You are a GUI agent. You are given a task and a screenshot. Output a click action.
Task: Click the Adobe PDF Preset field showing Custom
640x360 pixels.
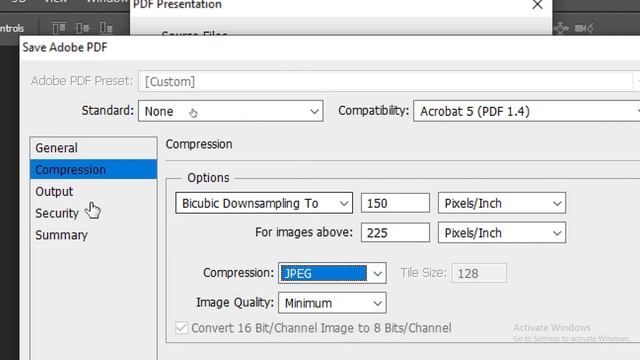(386, 81)
